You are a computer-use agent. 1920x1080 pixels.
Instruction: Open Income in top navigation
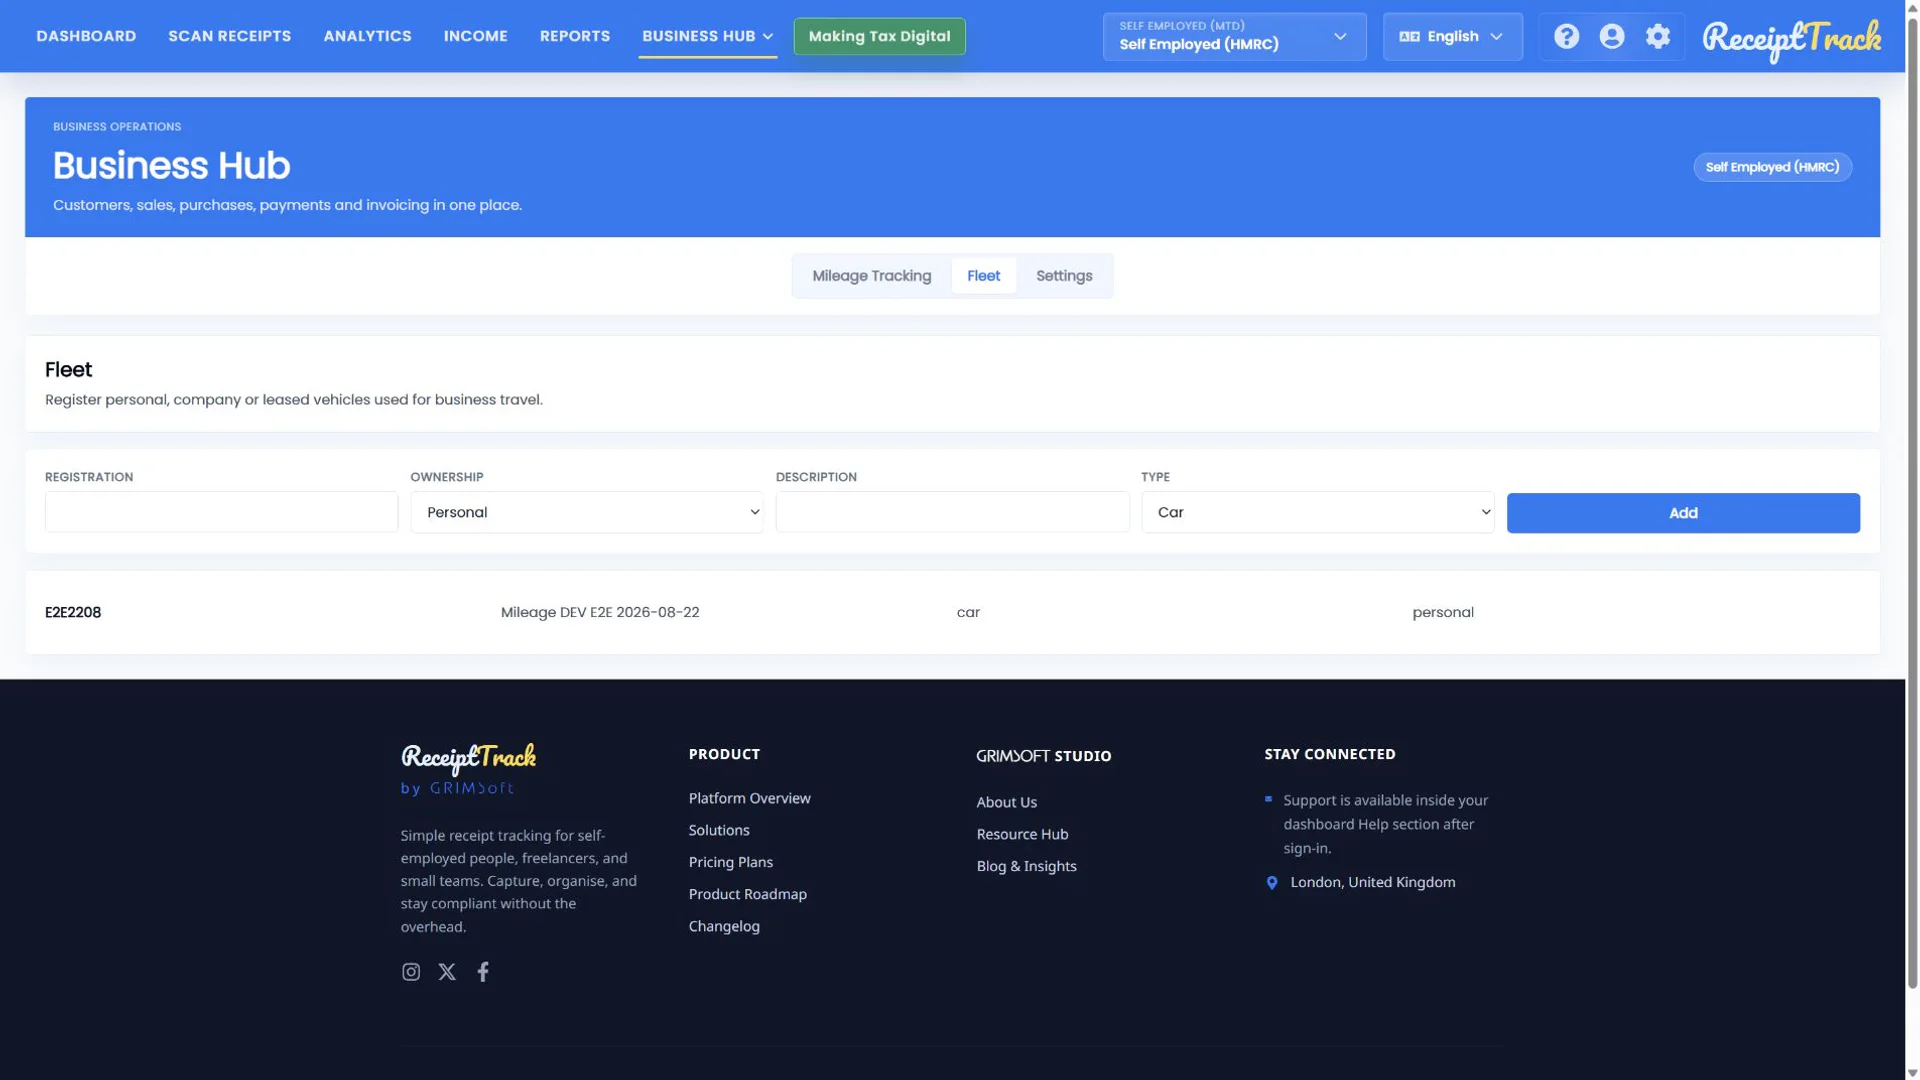coord(475,36)
